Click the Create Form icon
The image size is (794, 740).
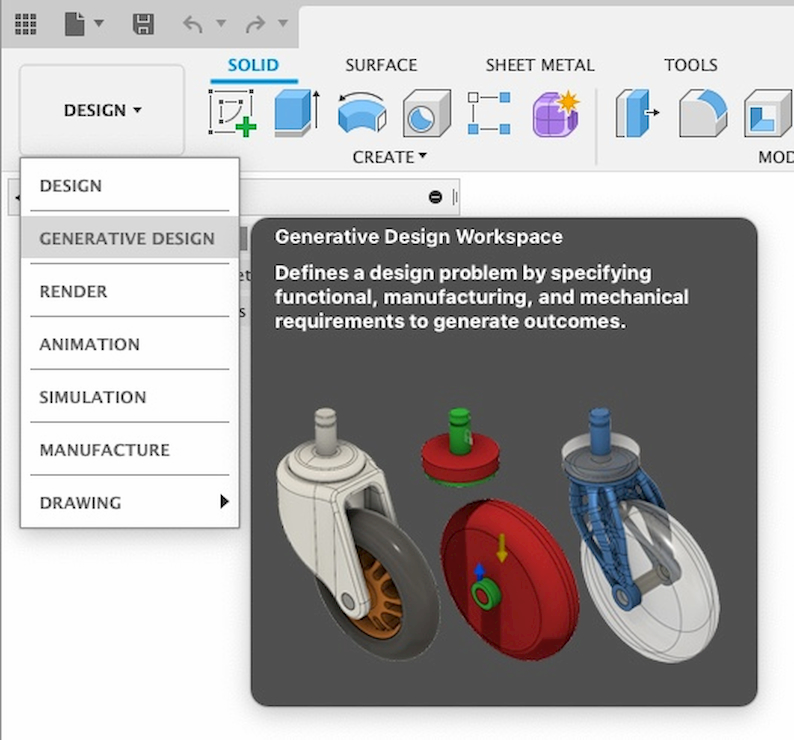(555, 112)
